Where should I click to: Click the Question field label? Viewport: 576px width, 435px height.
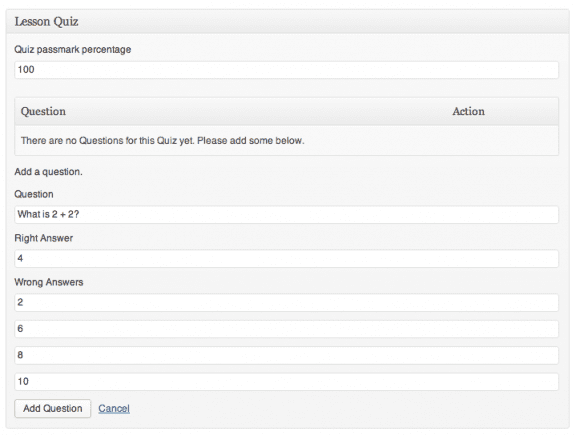coord(34,194)
